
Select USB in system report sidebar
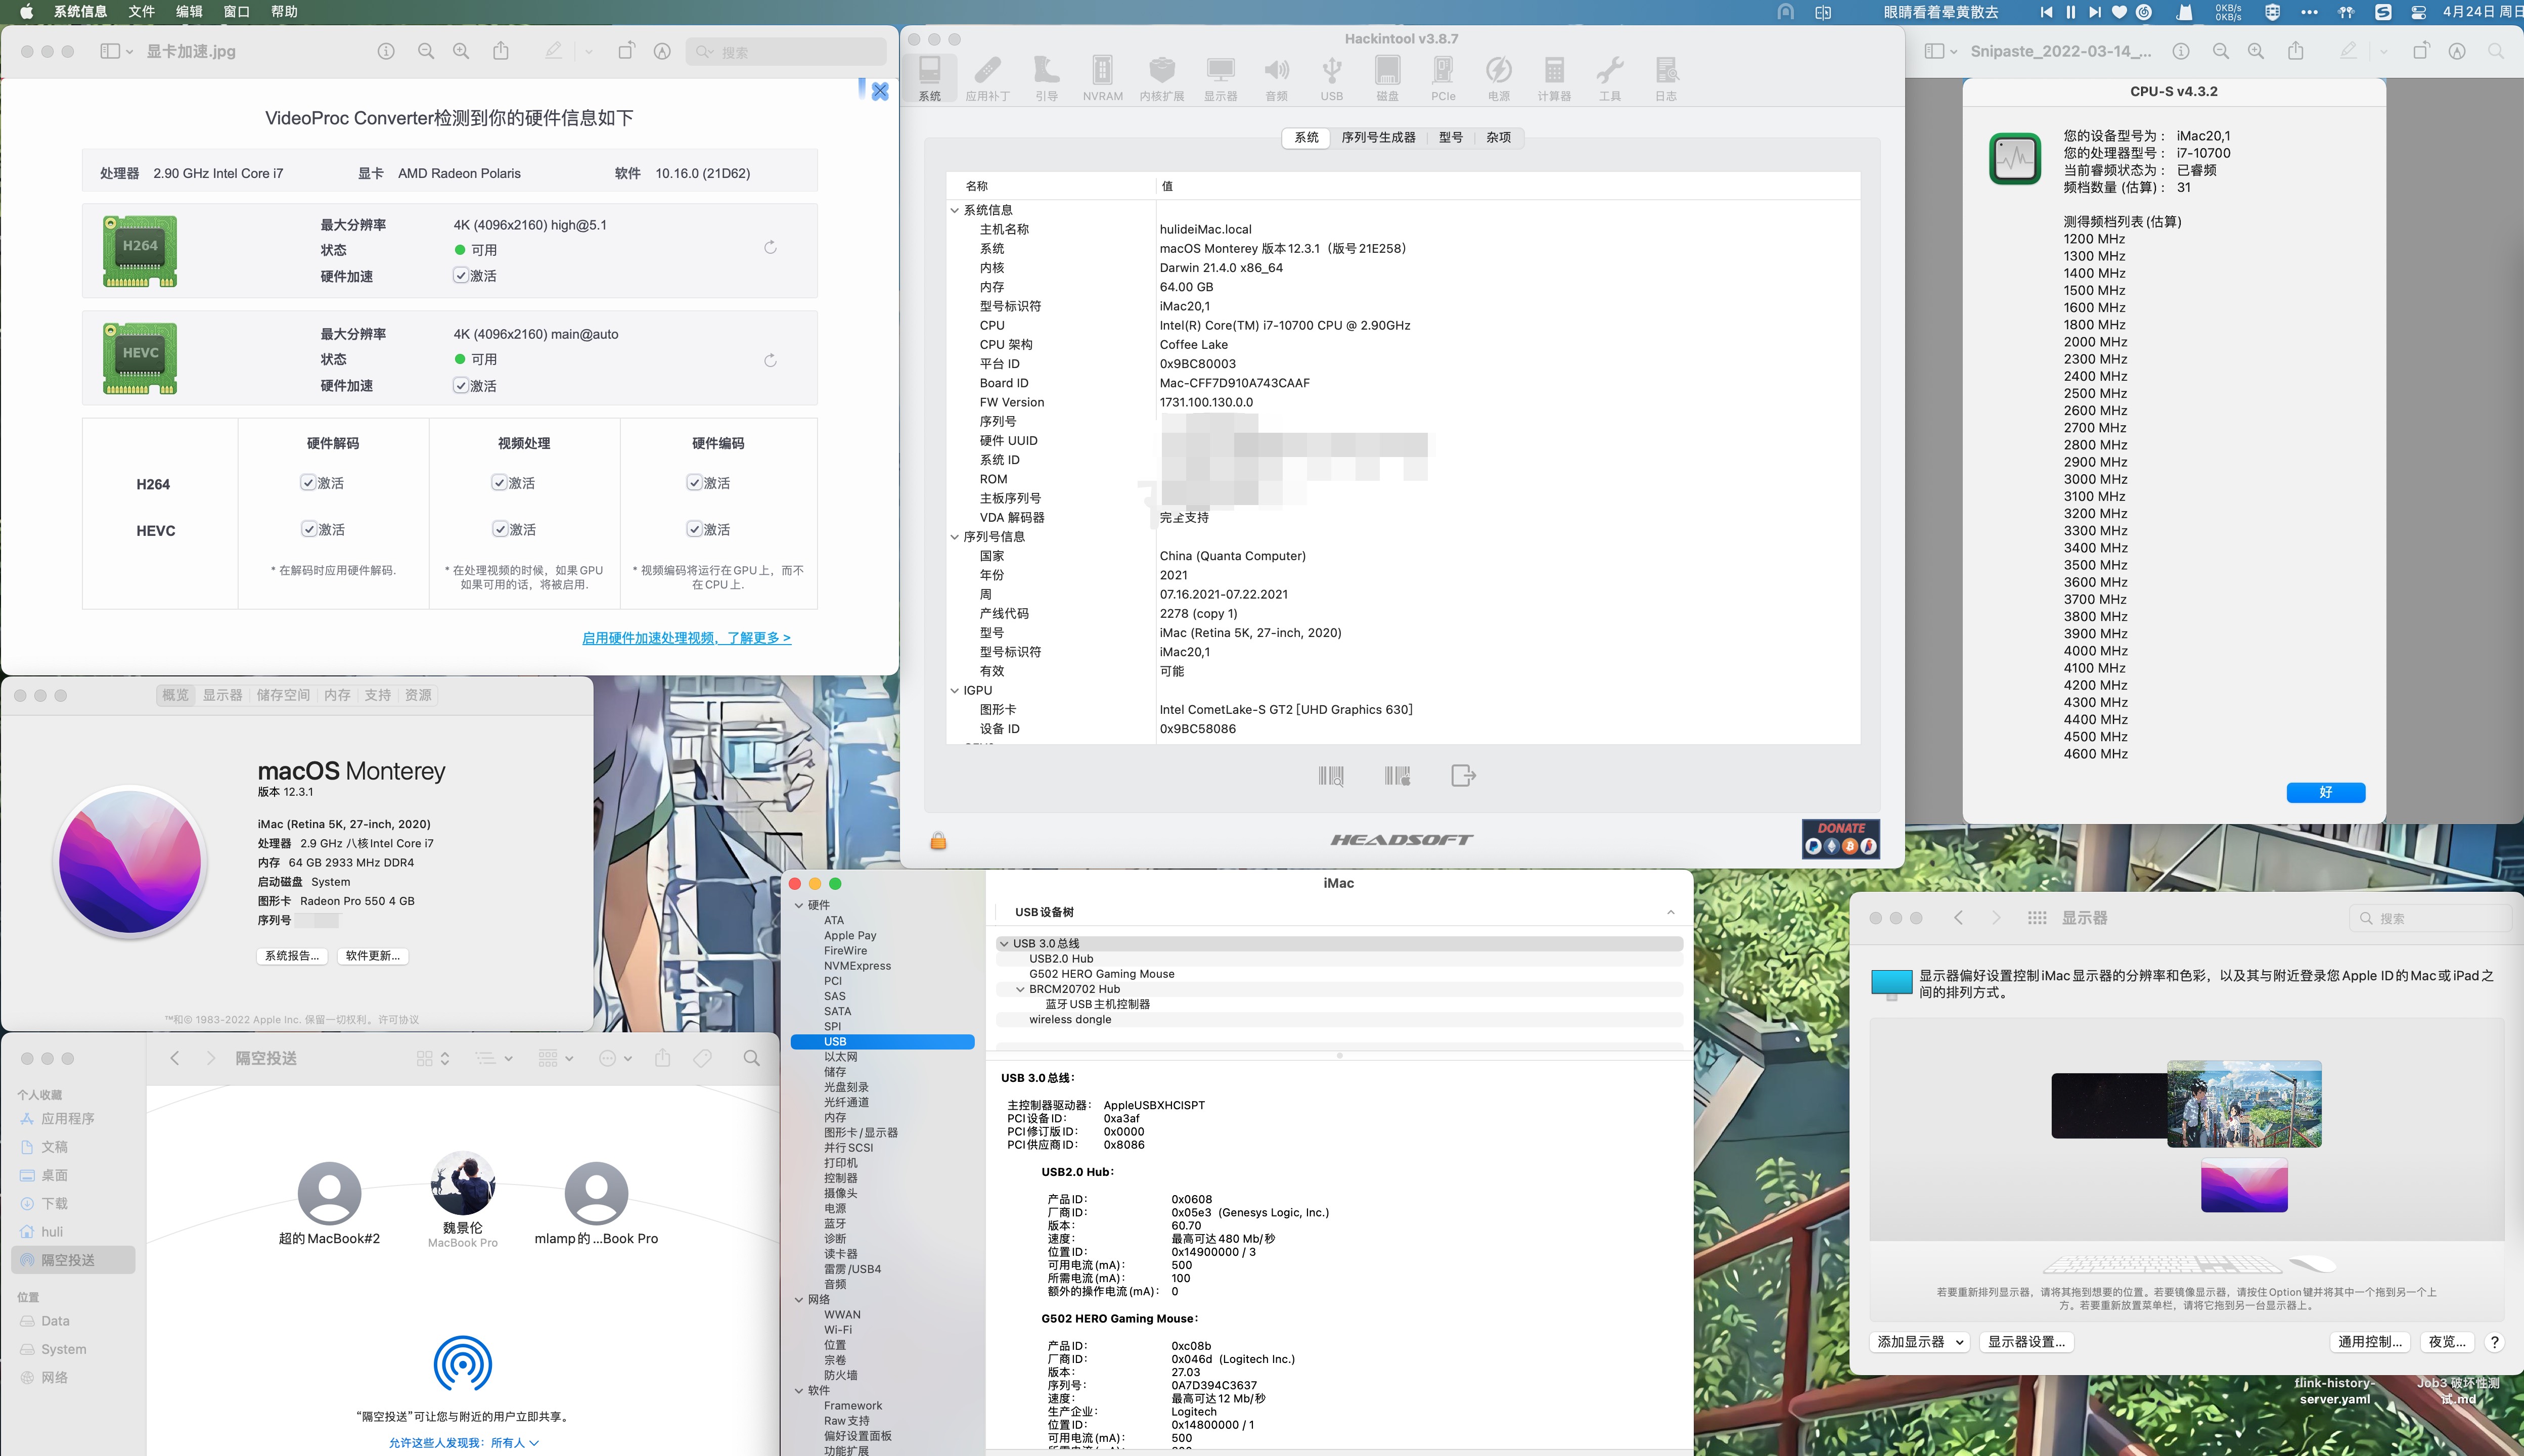(x=835, y=1041)
